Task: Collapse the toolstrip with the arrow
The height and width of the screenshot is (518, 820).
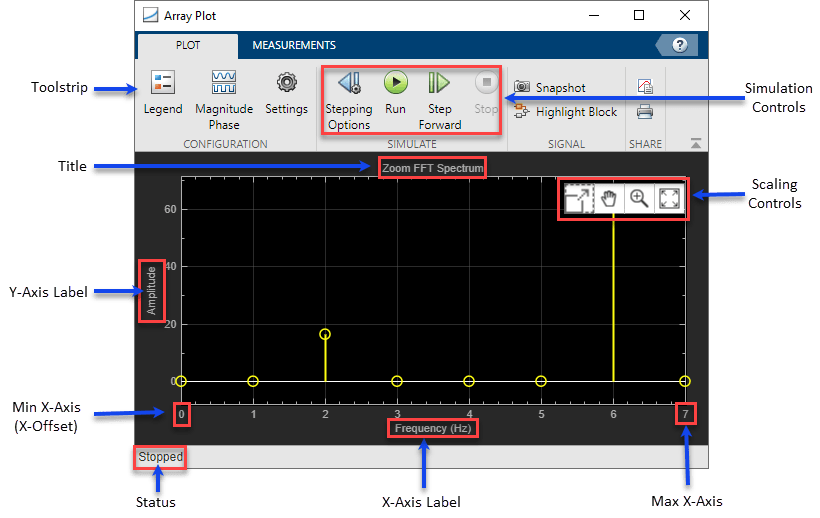Action: 696,143
